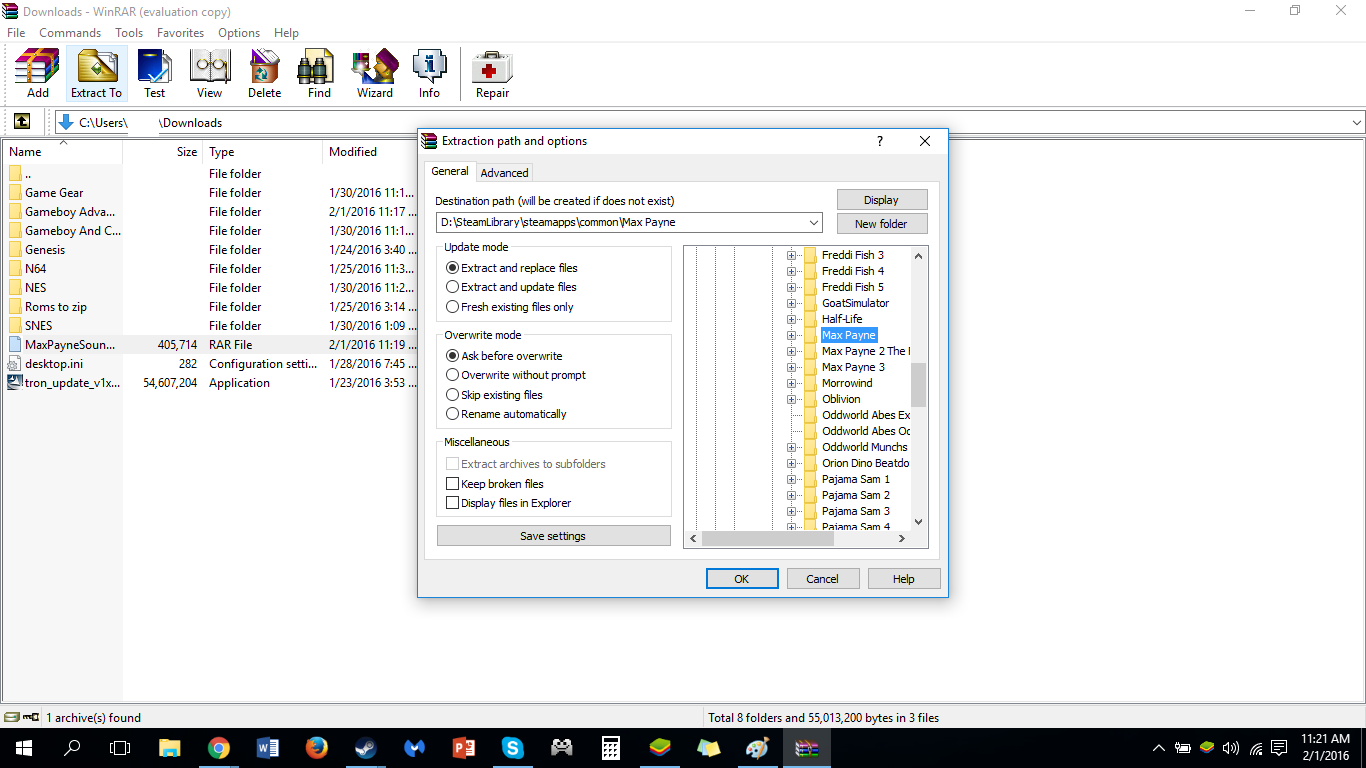1366x768 pixels.
Task: Click the Repair toolbar icon
Action: pos(492,73)
